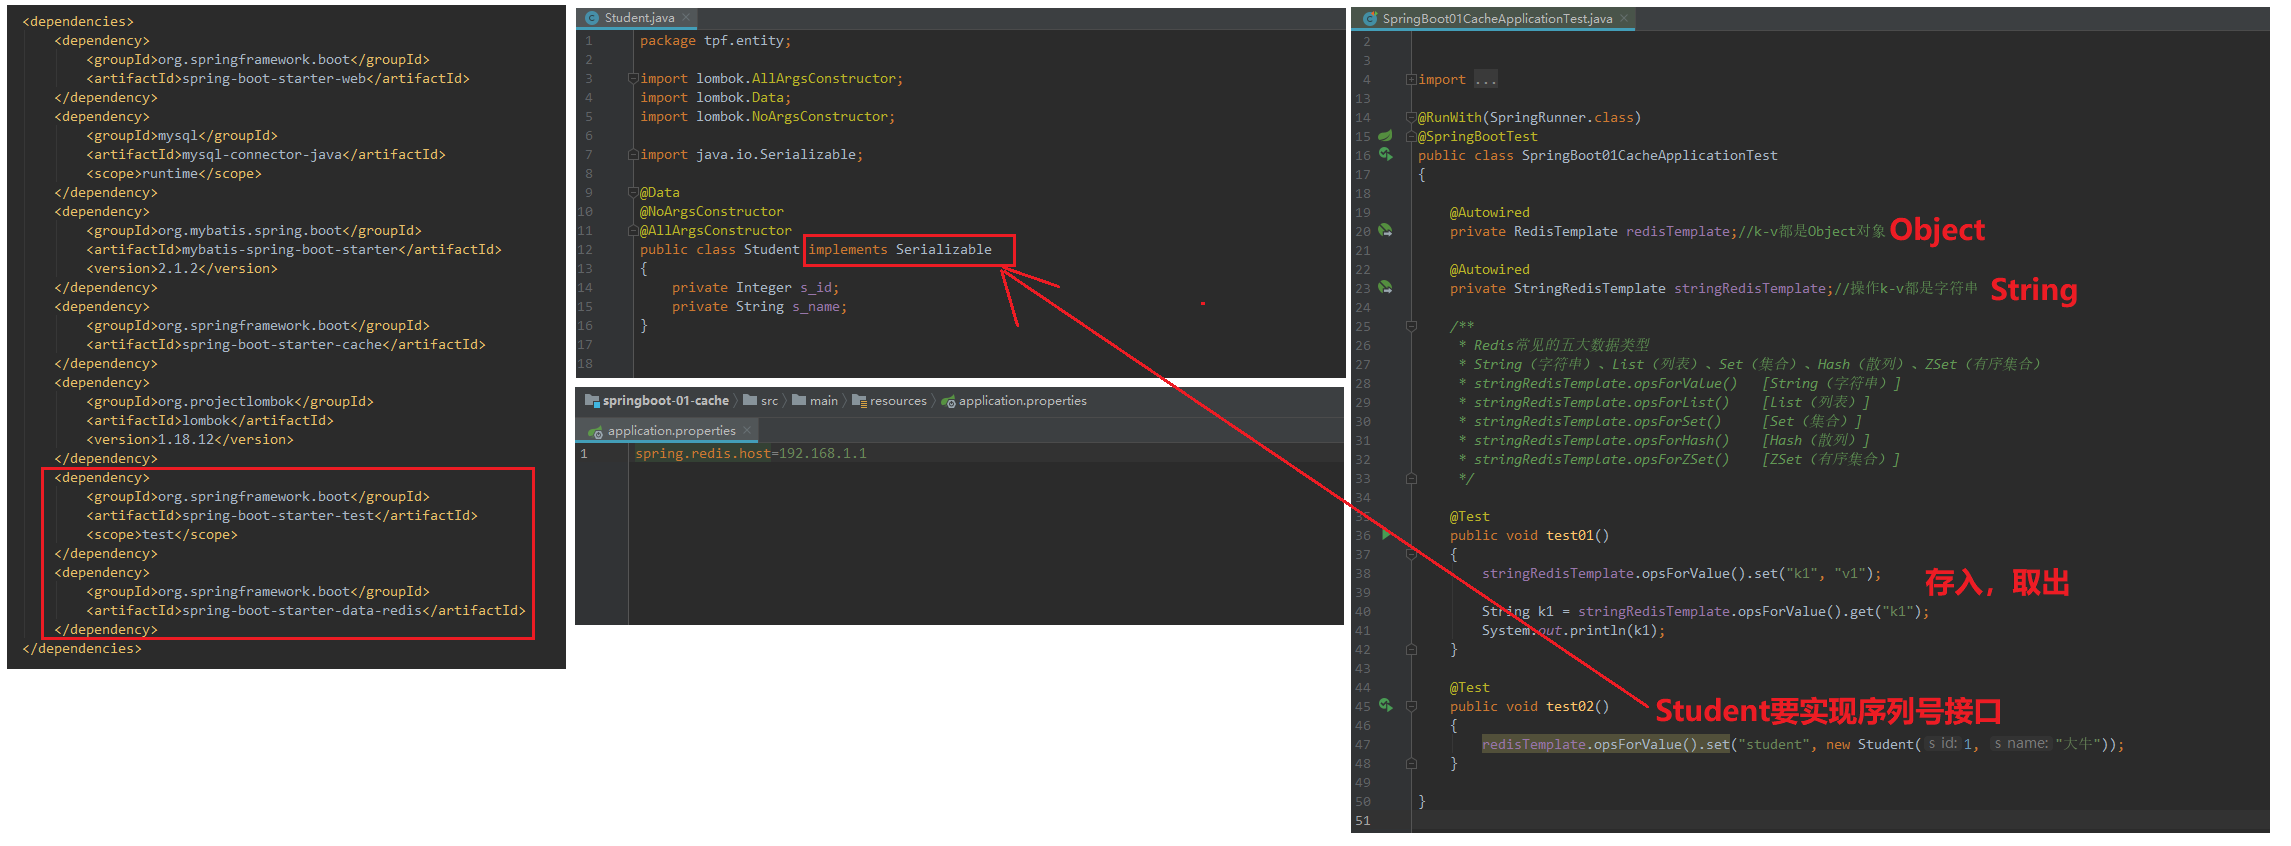
Task: Collapse the Javadoc comment fold at line 25
Action: click(x=1411, y=326)
